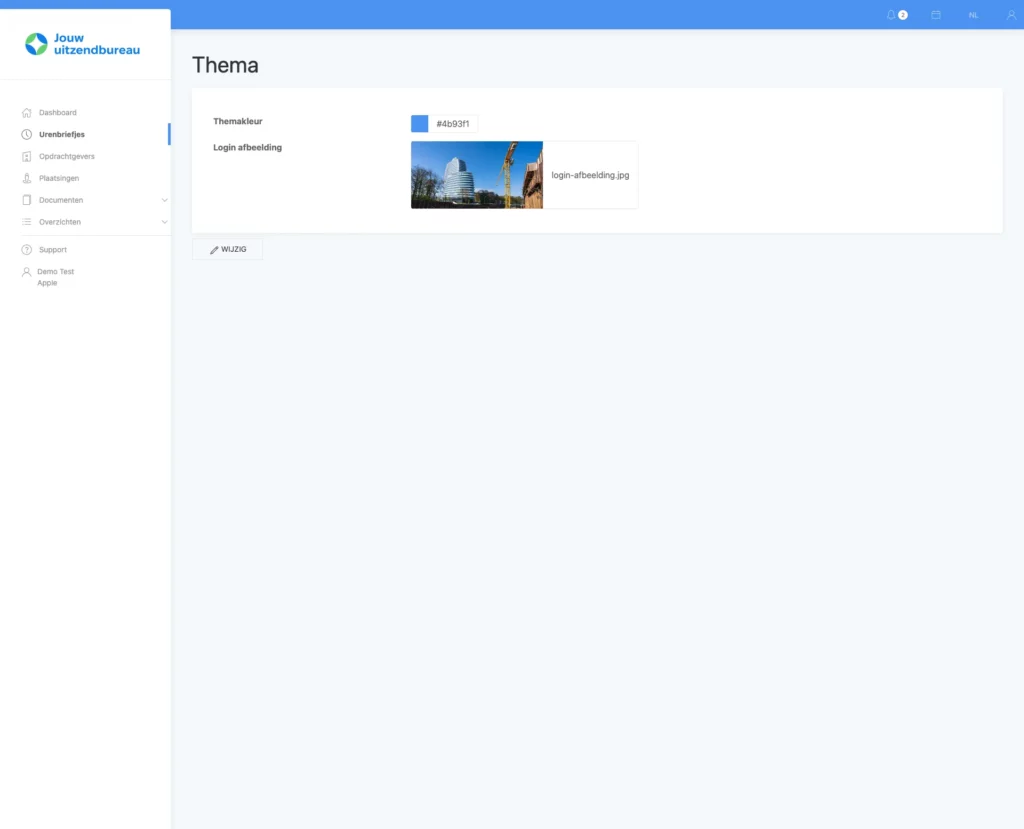Click the Plaatsingen icon in sidebar
The height and width of the screenshot is (829, 1024).
coord(27,178)
